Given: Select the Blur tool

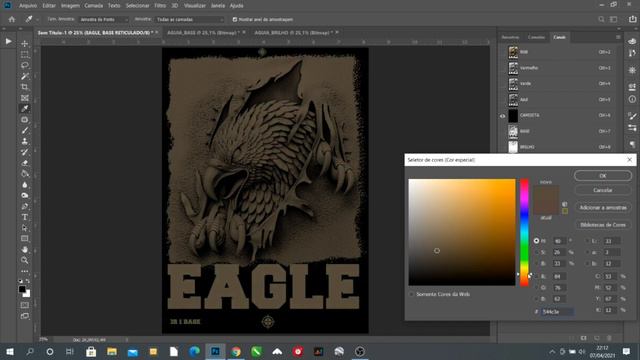Looking at the screenshot, I should (25, 185).
